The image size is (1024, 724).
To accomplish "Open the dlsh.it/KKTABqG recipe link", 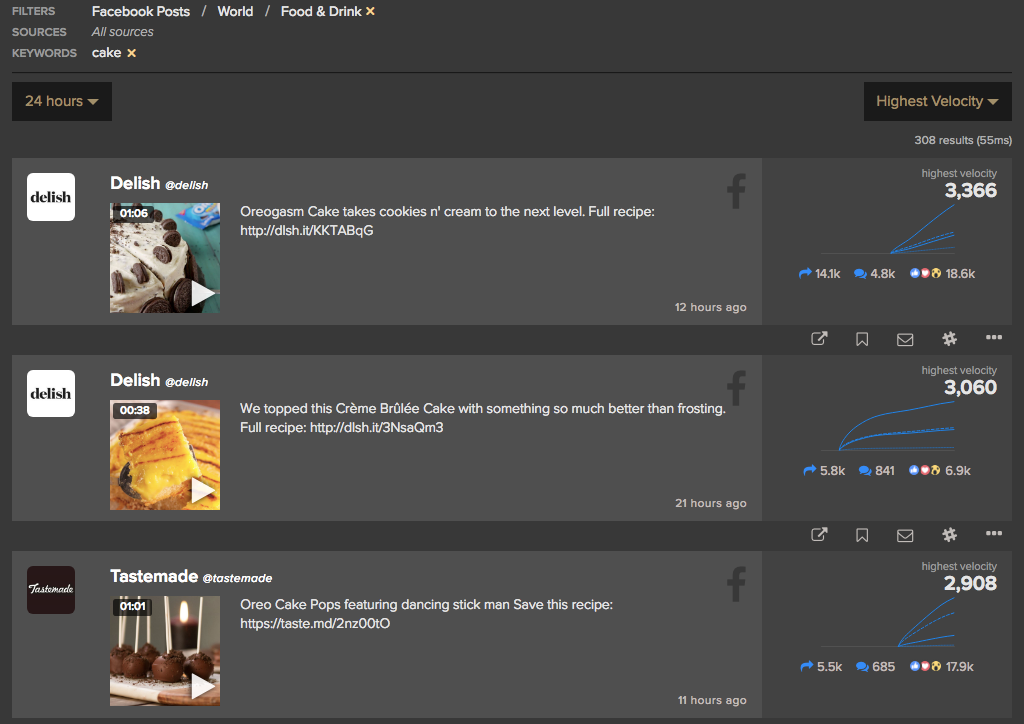I will pyautogui.click(x=306, y=231).
